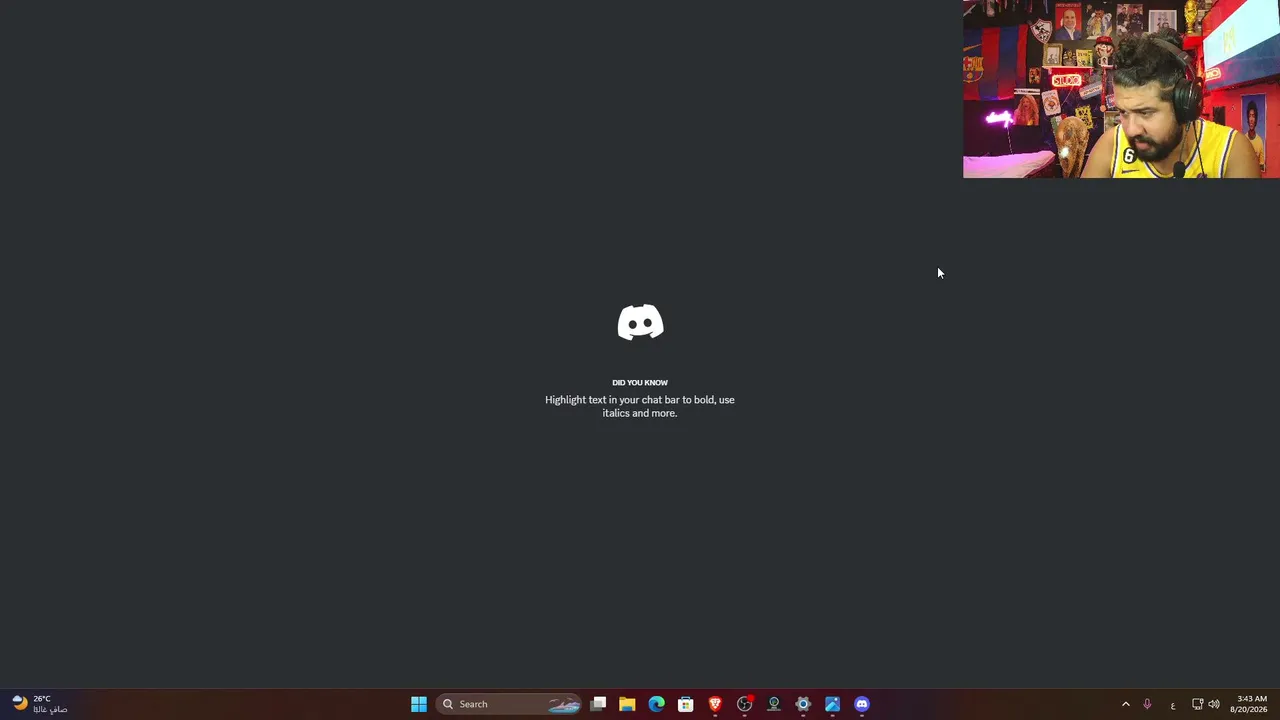Image resolution: width=1280 pixels, height=720 pixels.
Task: Open network settings from system tray
Action: click(x=1197, y=704)
